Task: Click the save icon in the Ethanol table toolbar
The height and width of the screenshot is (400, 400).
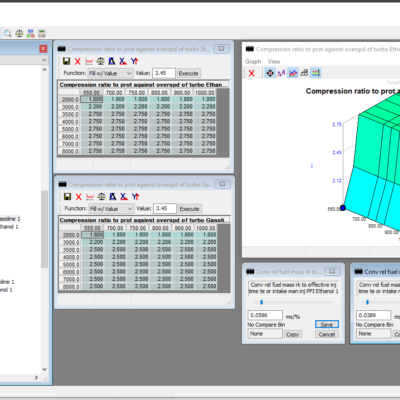Action: (66, 61)
